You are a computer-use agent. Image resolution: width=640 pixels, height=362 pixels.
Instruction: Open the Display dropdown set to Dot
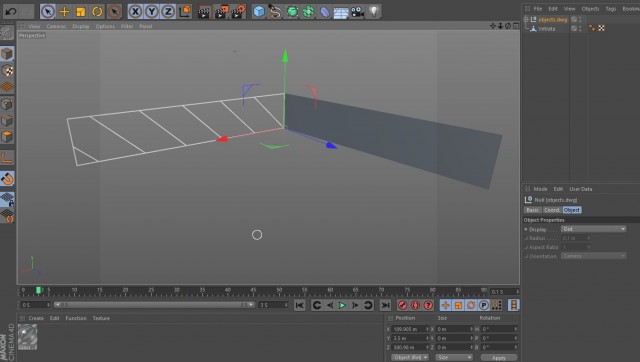point(593,229)
